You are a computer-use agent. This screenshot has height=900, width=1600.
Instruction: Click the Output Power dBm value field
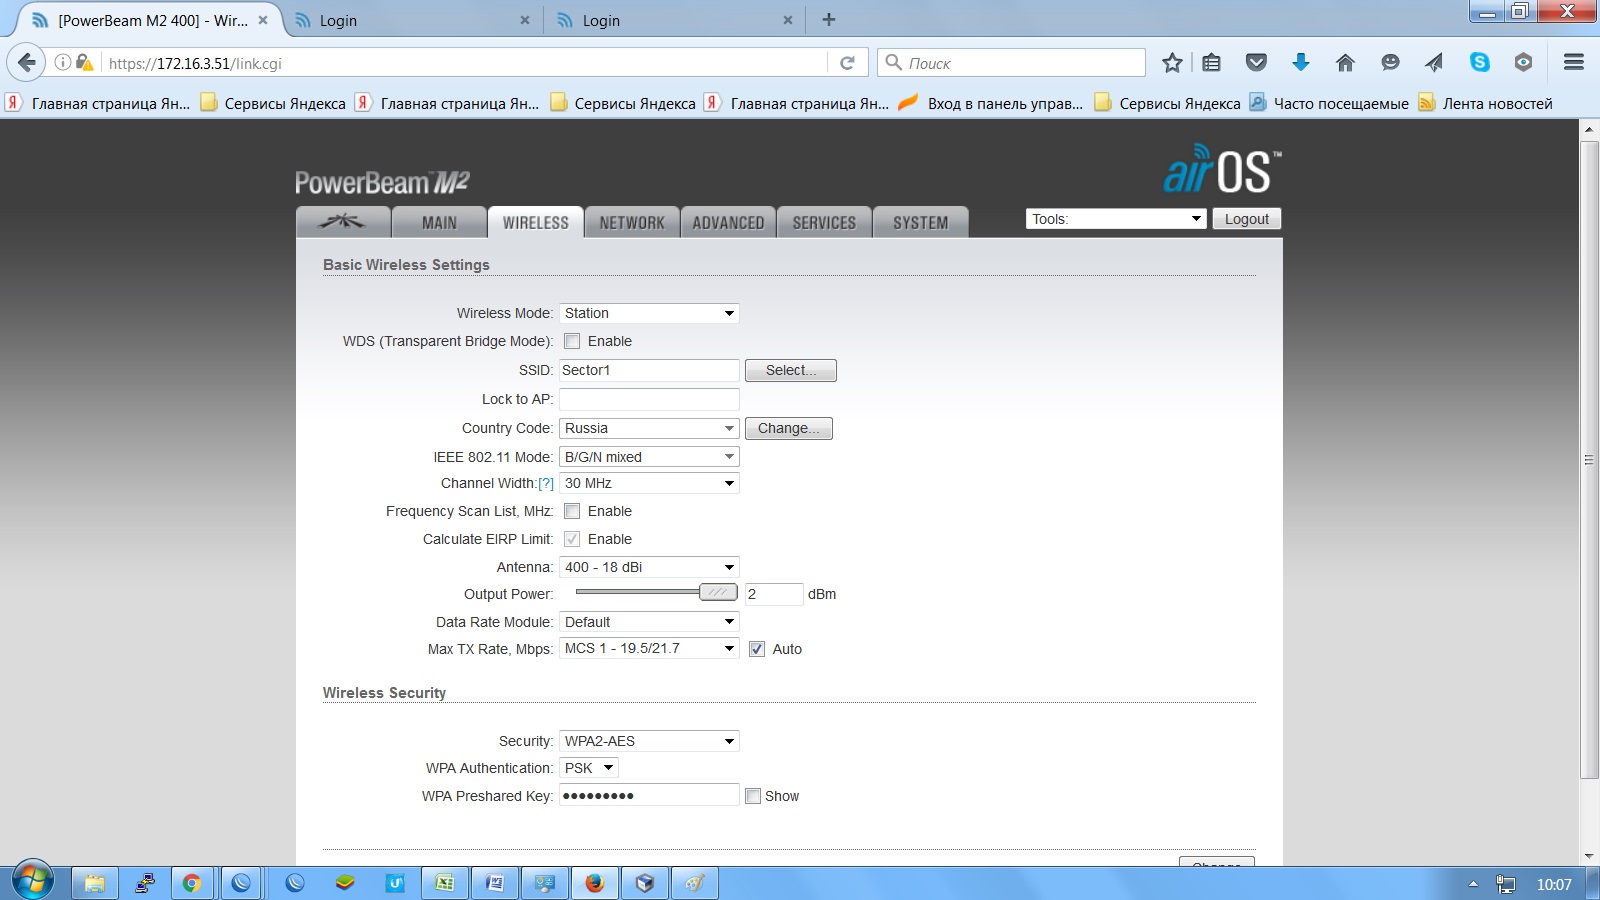tap(774, 594)
